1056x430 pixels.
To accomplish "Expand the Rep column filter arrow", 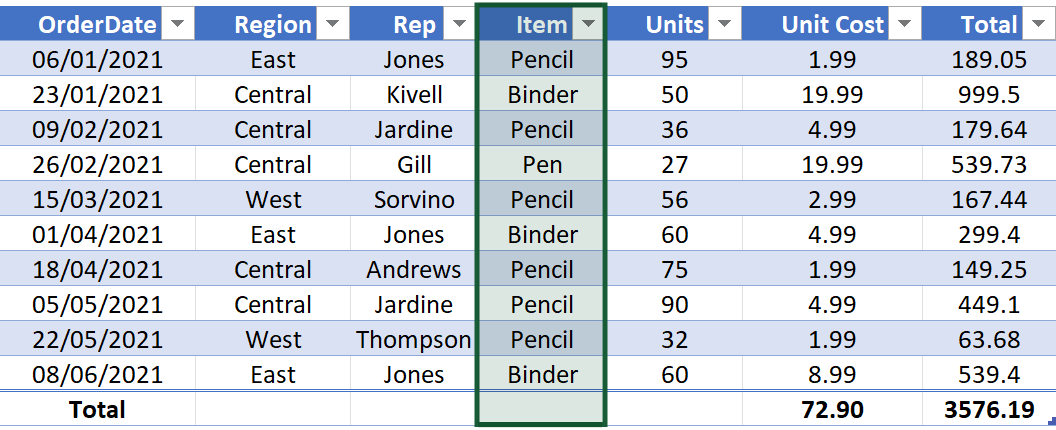I will coord(455,25).
